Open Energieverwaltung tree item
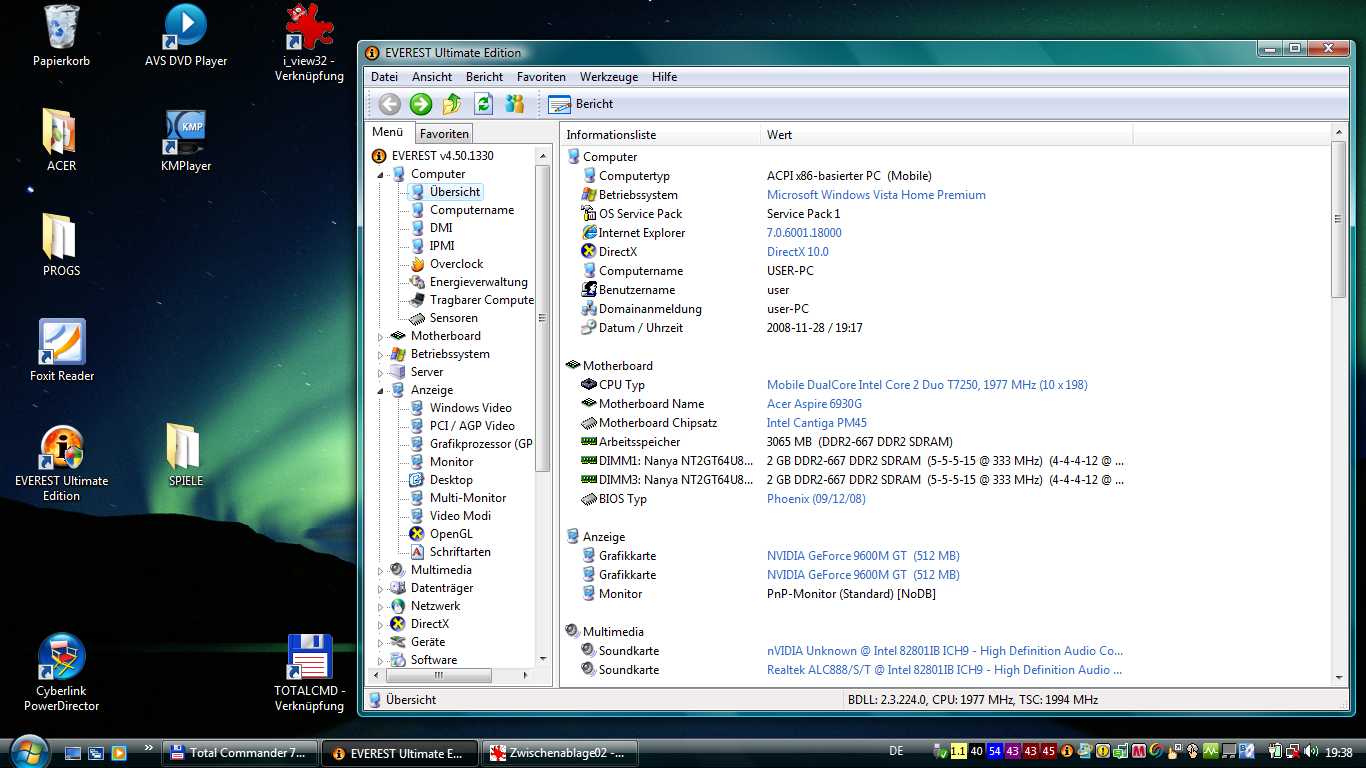This screenshot has width=1366, height=768. (478, 282)
